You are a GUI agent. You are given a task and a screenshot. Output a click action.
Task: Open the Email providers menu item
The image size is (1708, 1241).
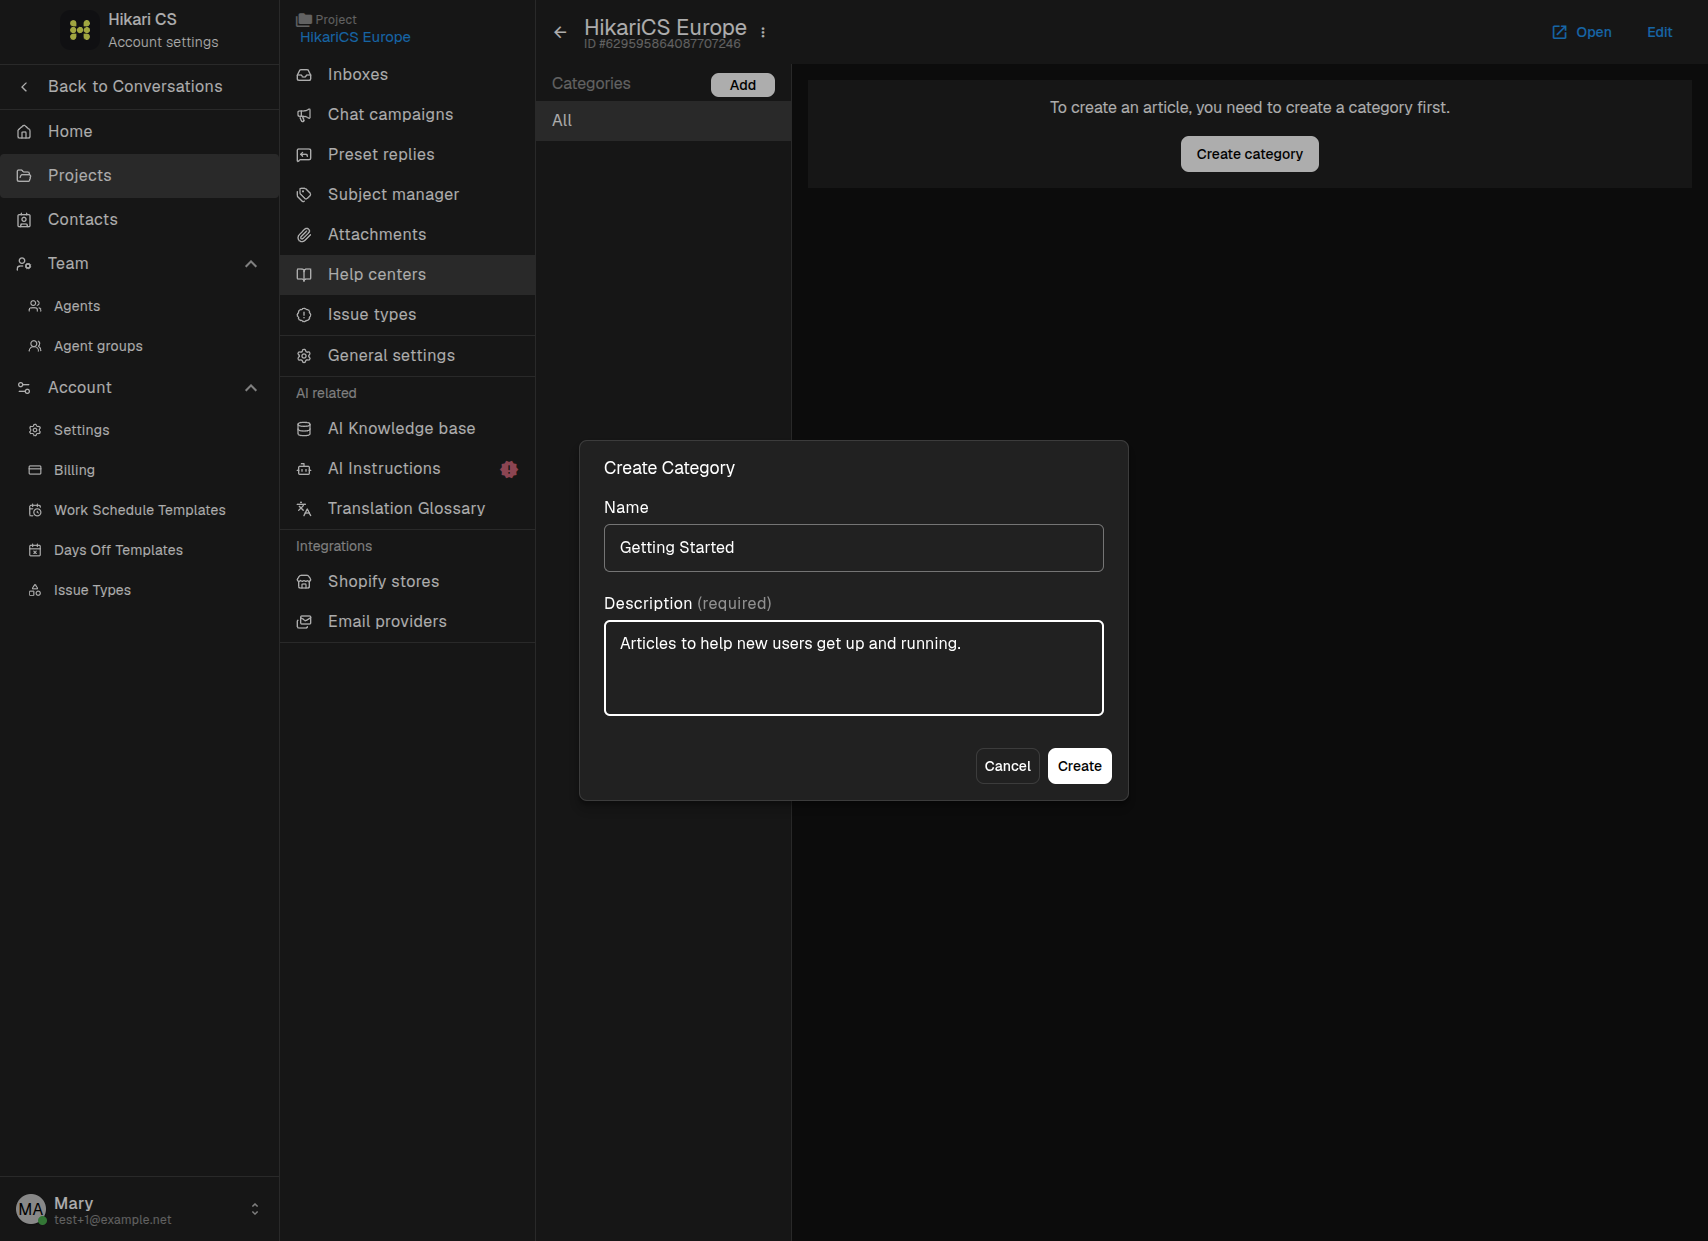click(407, 622)
